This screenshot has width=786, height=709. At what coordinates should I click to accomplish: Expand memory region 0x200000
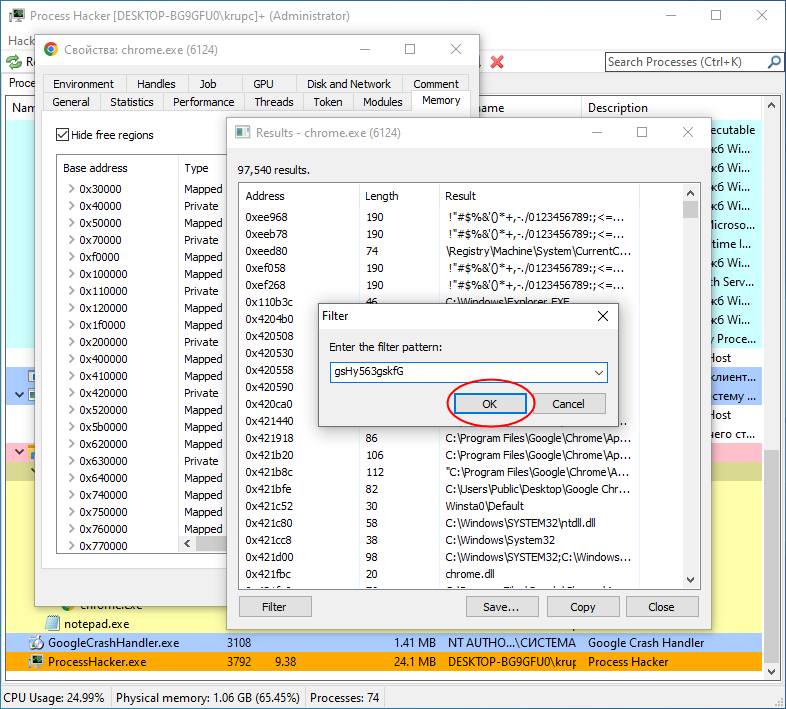[71, 342]
